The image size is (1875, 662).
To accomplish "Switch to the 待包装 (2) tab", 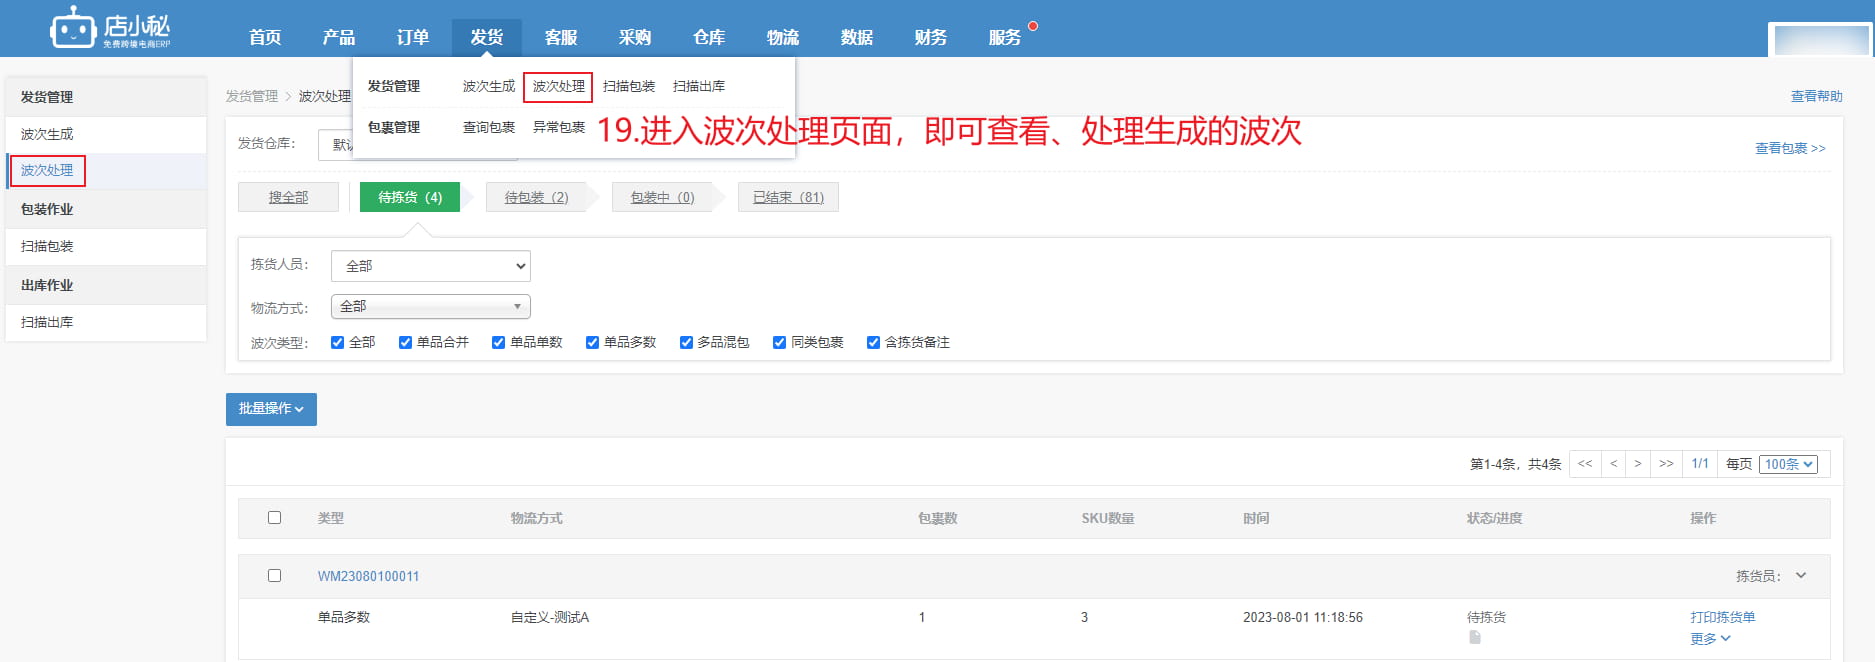I will tap(536, 197).
